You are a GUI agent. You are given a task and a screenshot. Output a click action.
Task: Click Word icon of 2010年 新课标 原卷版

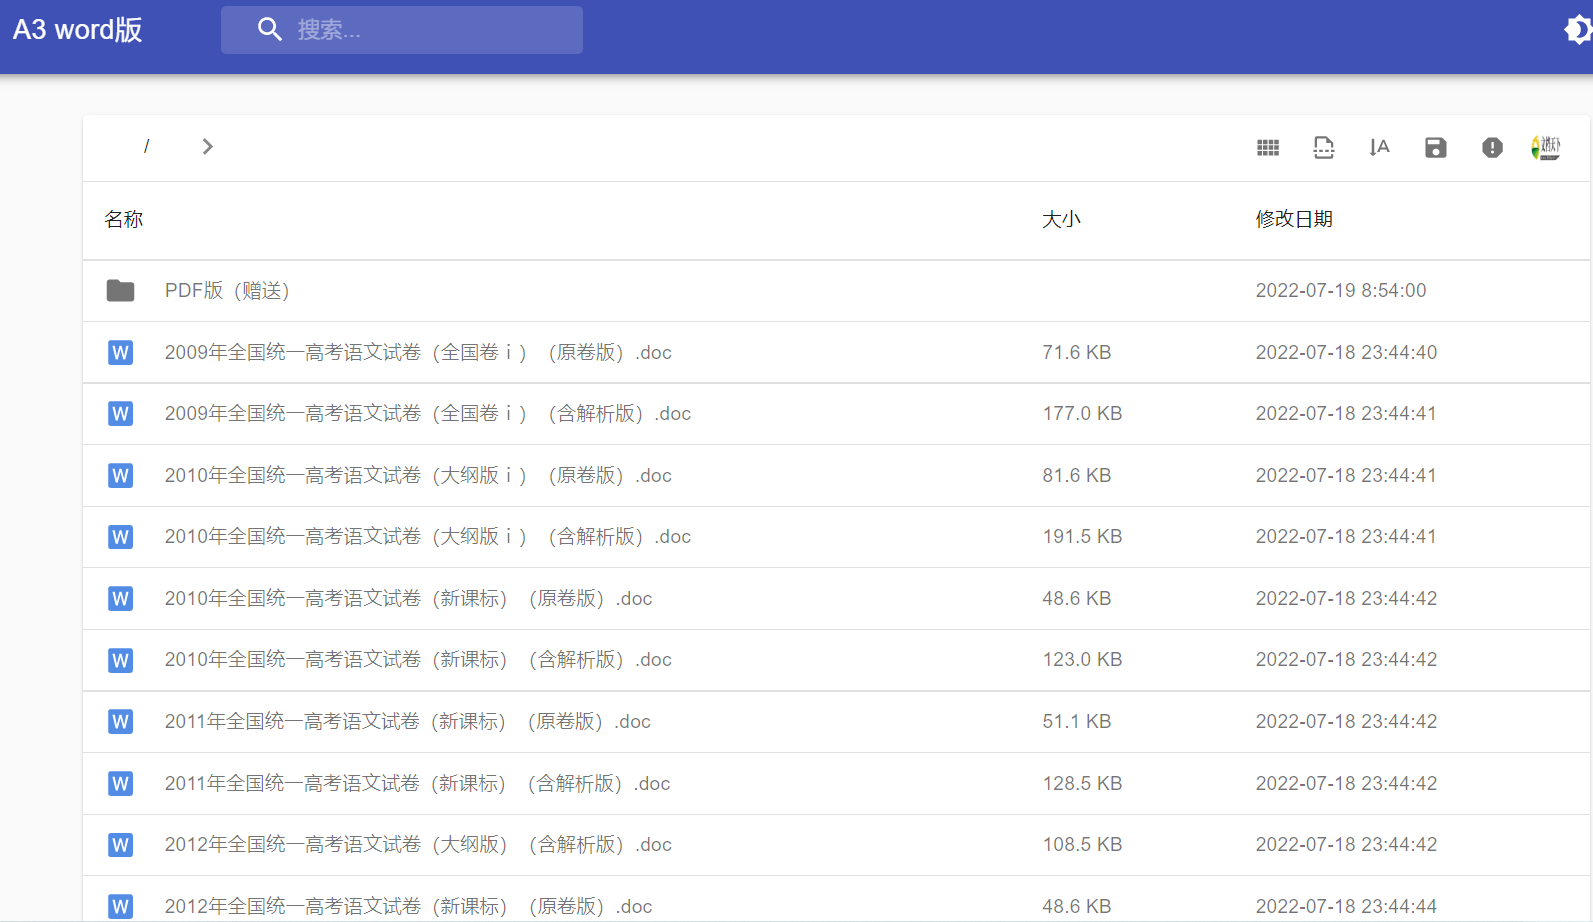tap(121, 599)
